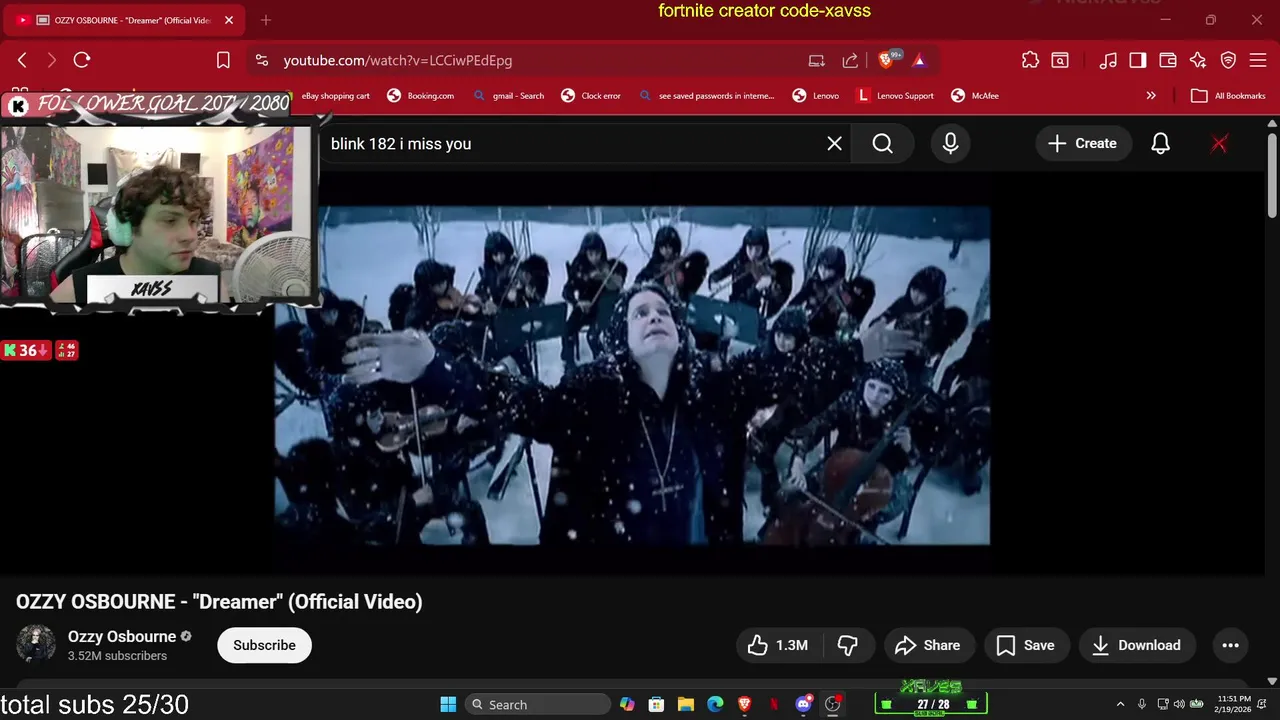Open the saved passwords bookmark
This screenshot has width=1280, height=720.
(x=706, y=96)
